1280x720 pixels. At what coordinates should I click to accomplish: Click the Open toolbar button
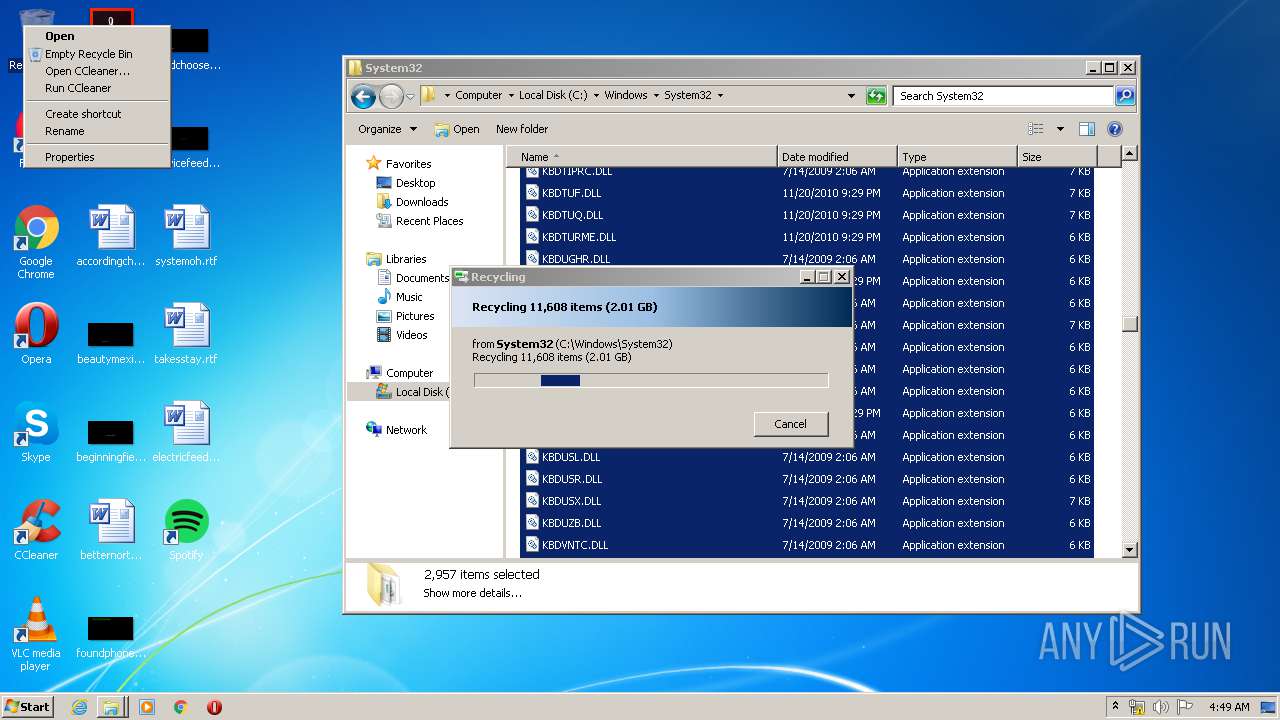point(457,129)
